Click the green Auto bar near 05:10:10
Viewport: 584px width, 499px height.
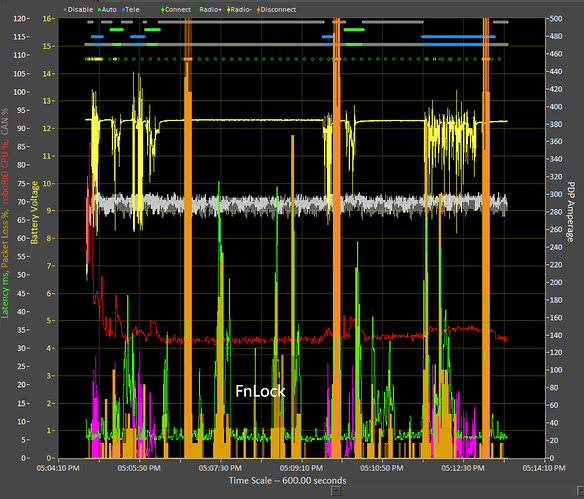click(354, 29)
